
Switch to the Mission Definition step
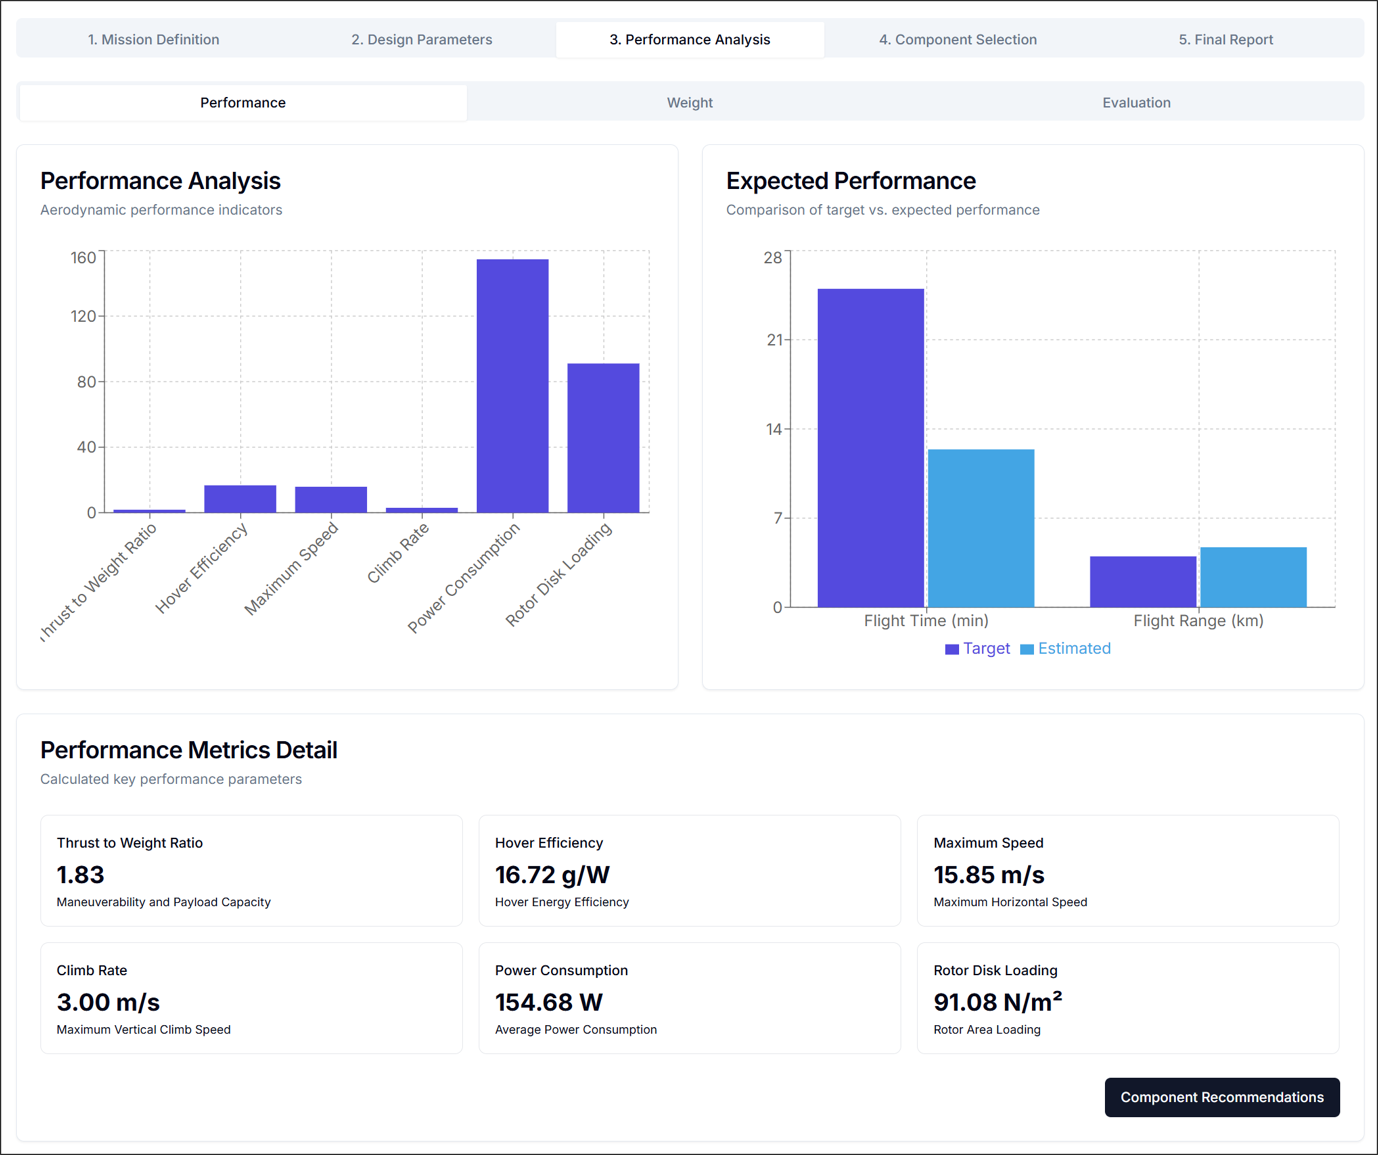pos(153,39)
